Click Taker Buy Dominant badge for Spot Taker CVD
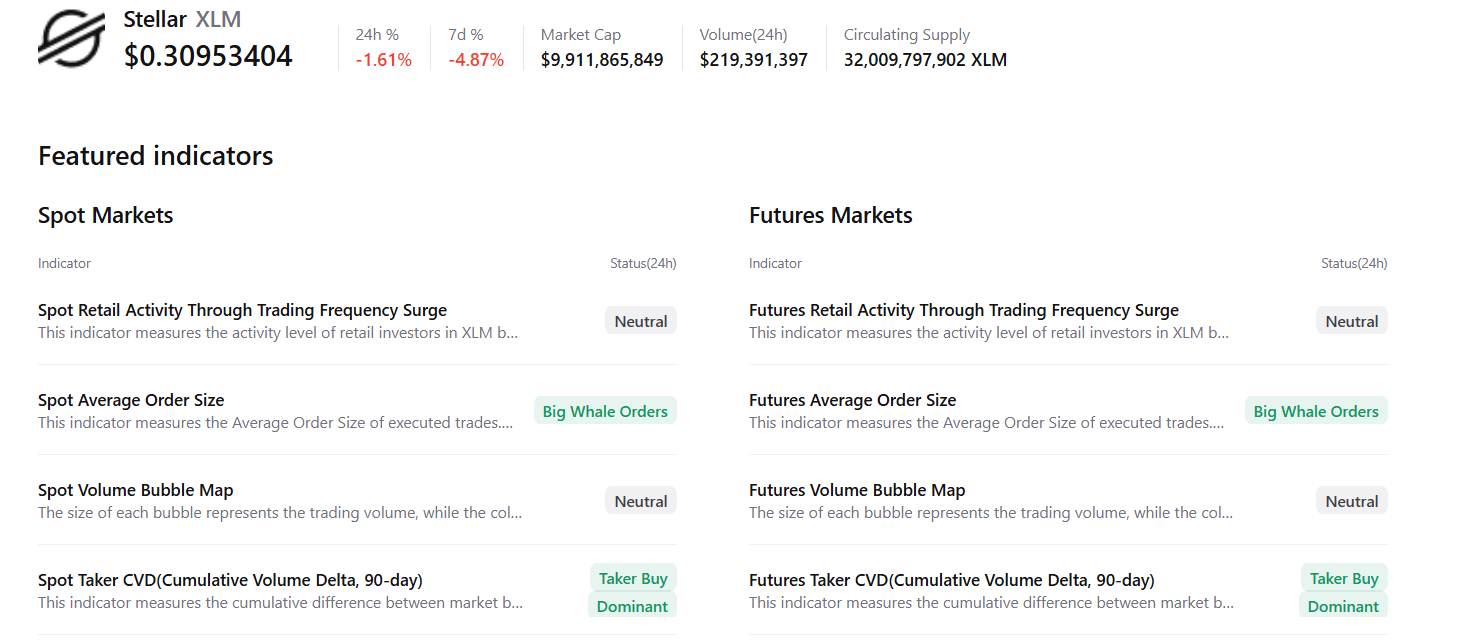This screenshot has height=643, width=1468. [x=633, y=592]
